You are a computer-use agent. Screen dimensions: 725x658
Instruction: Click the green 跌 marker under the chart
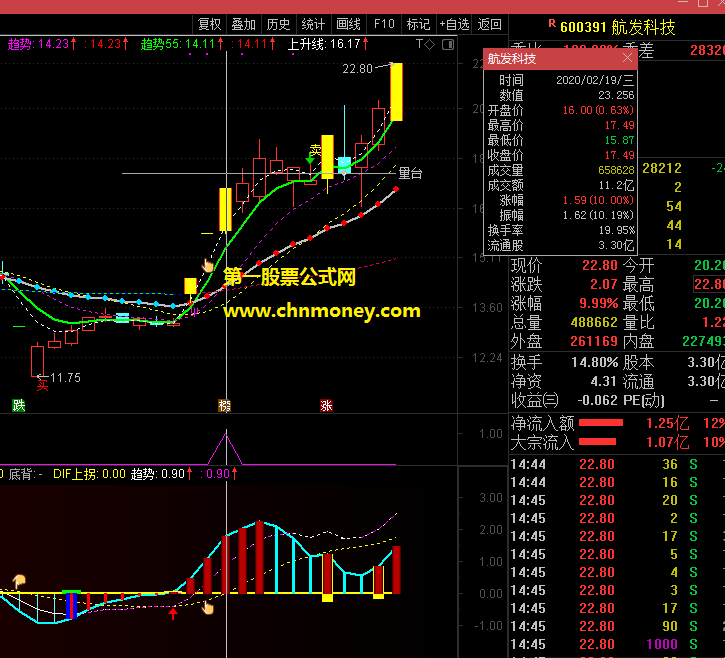[x=19, y=406]
